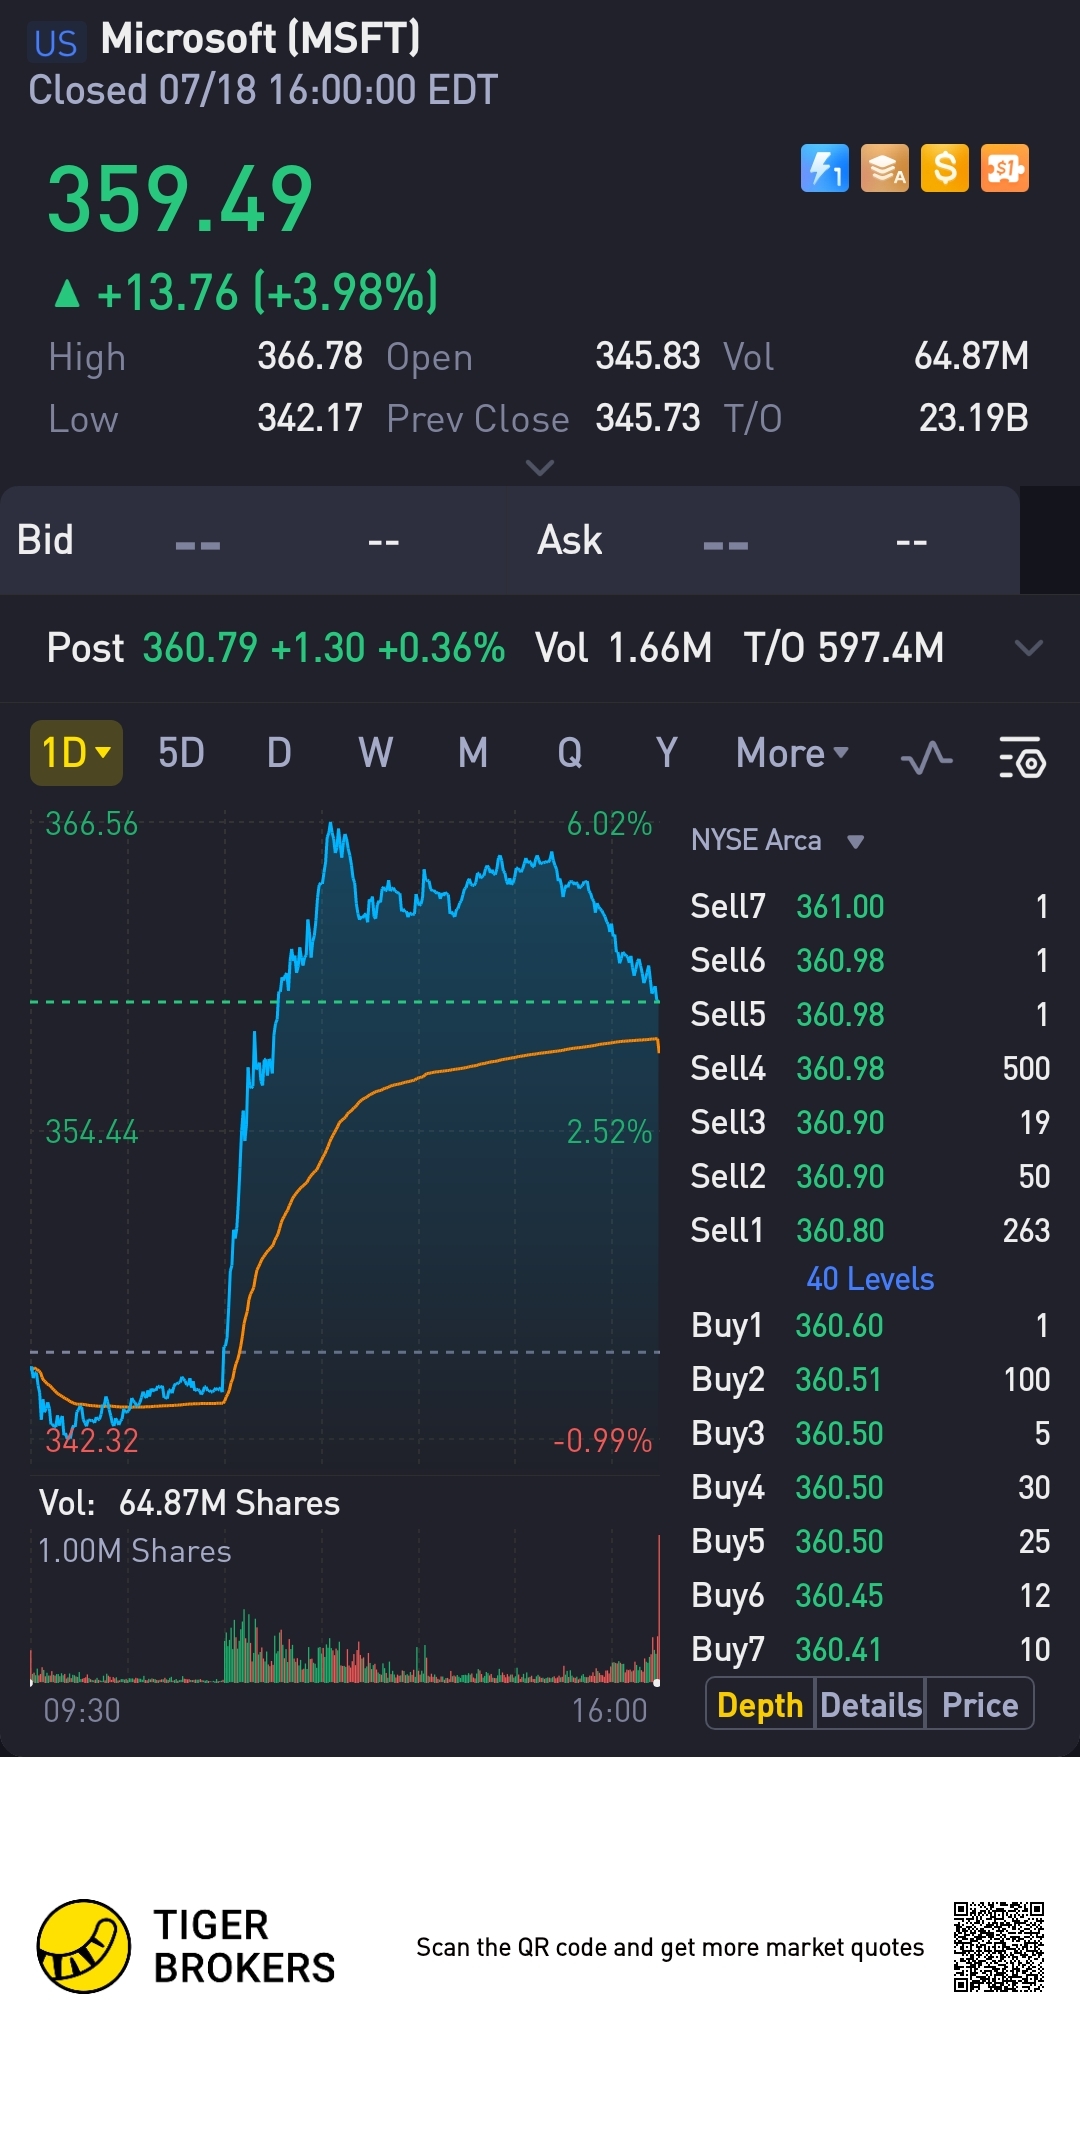Switch order book to Depth view
The image size is (1080, 2137).
coord(760,1705)
